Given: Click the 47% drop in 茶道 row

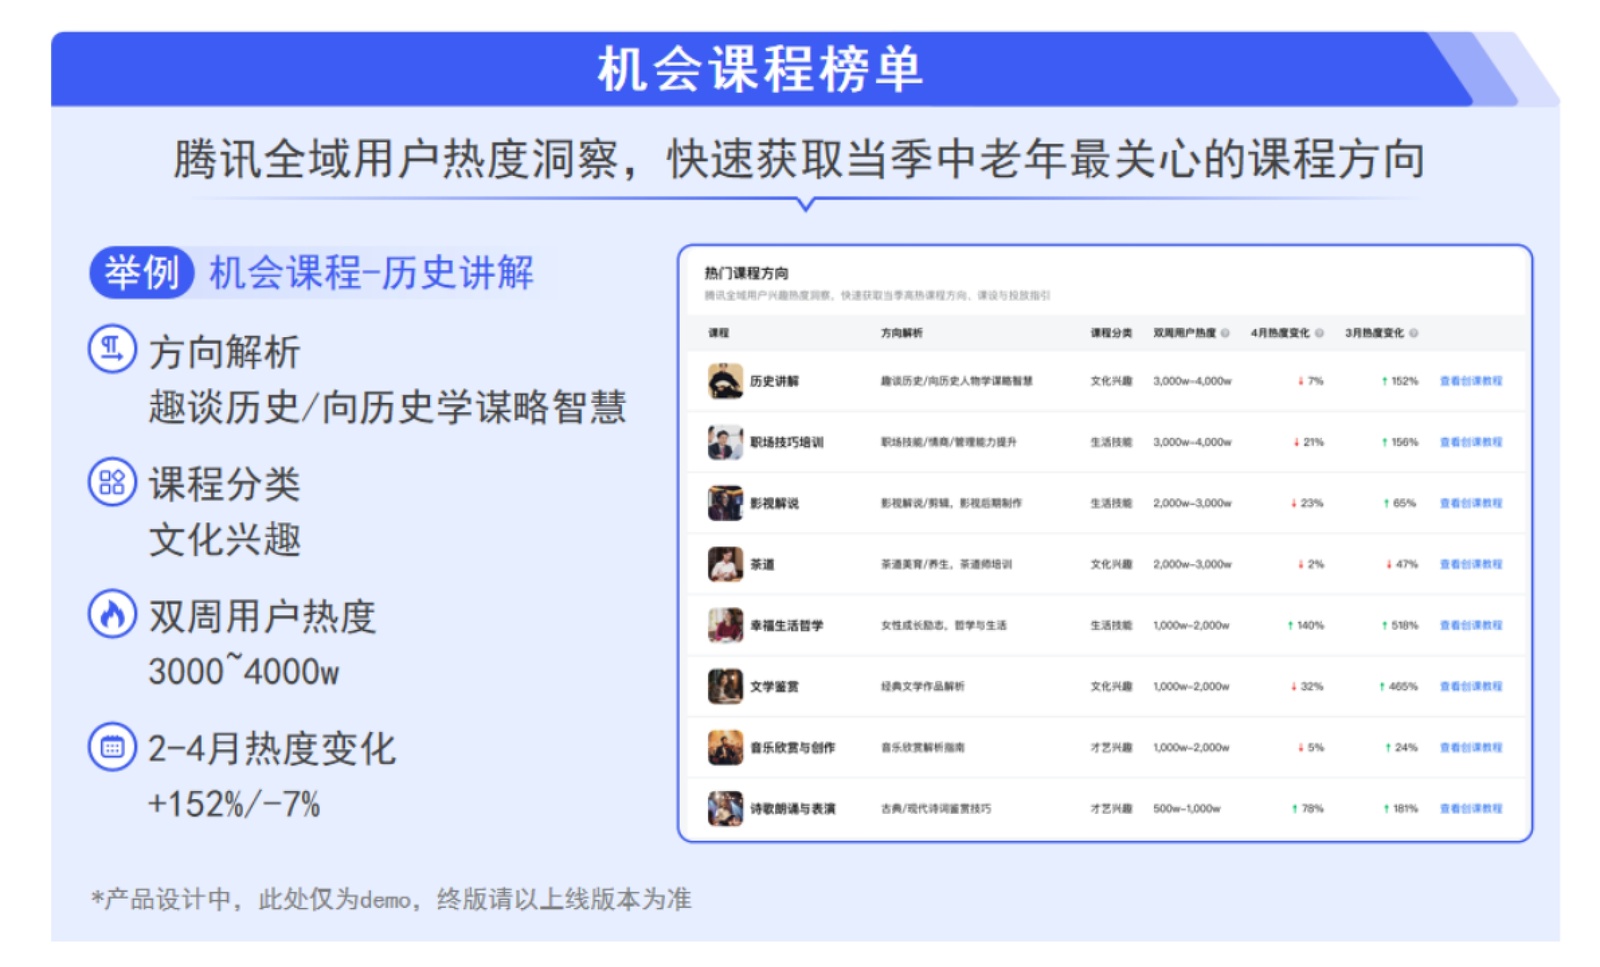Looking at the screenshot, I should [1402, 564].
